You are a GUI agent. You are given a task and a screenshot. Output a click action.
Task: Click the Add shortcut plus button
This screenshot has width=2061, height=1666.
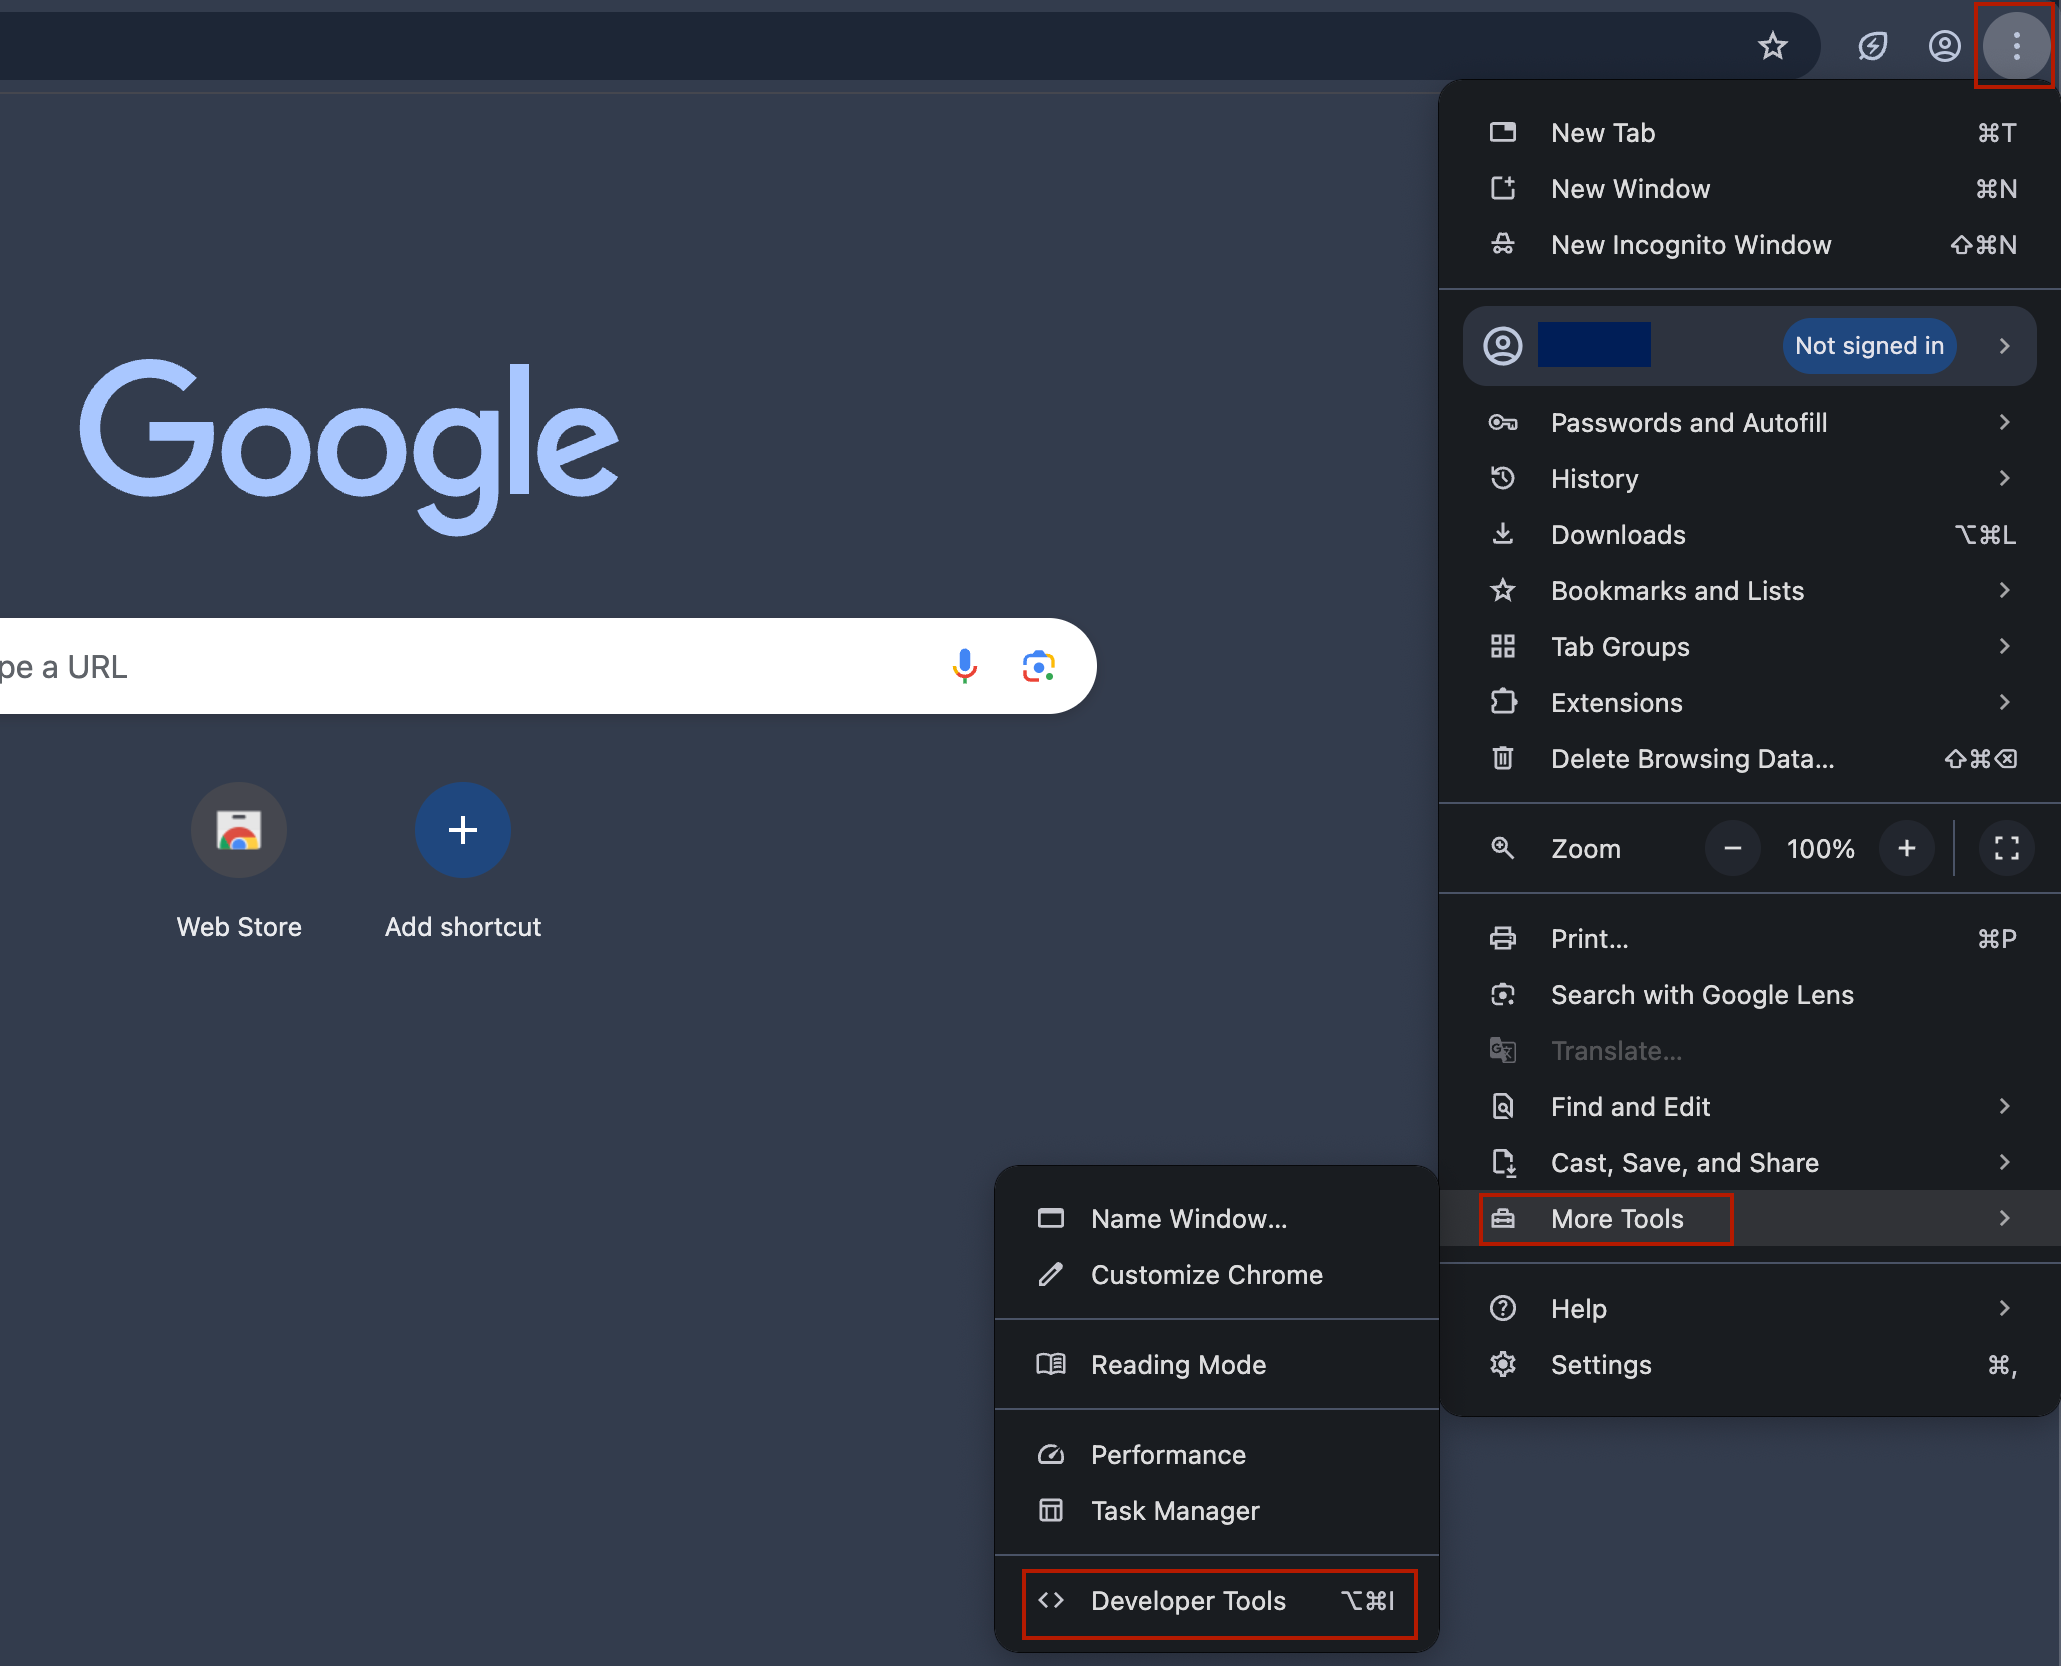462,830
